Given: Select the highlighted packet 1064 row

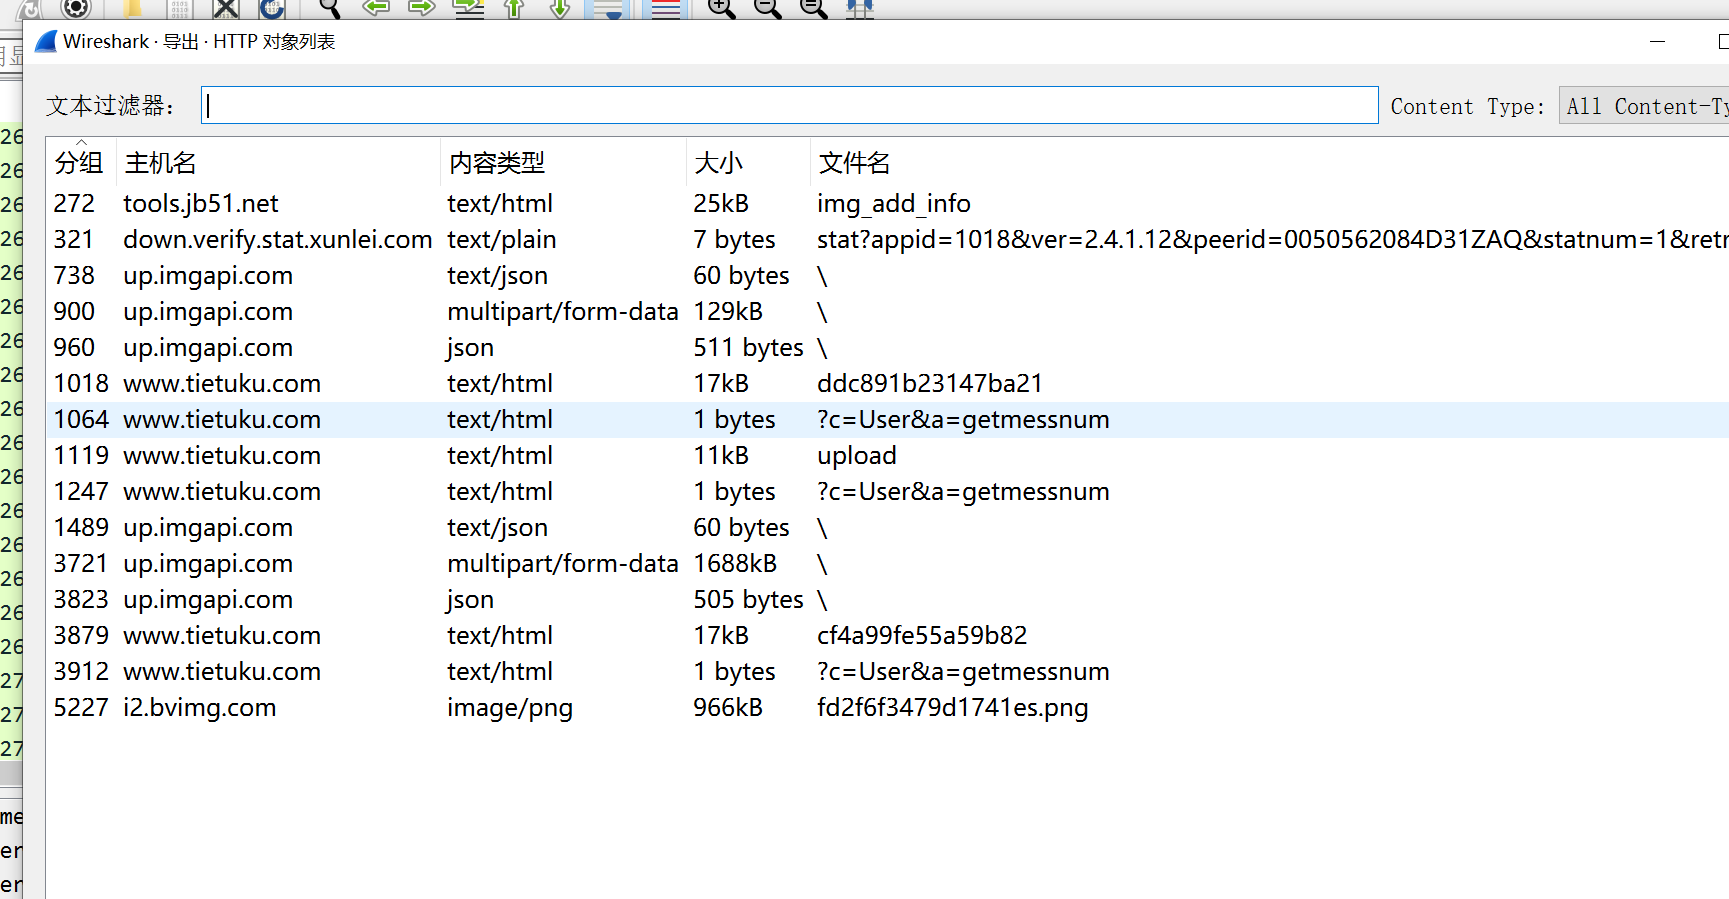Looking at the screenshot, I should click(888, 420).
